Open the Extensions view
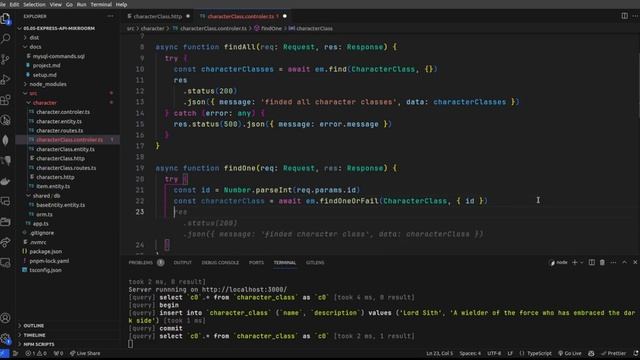The image size is (640, 360). coord(6,100)
